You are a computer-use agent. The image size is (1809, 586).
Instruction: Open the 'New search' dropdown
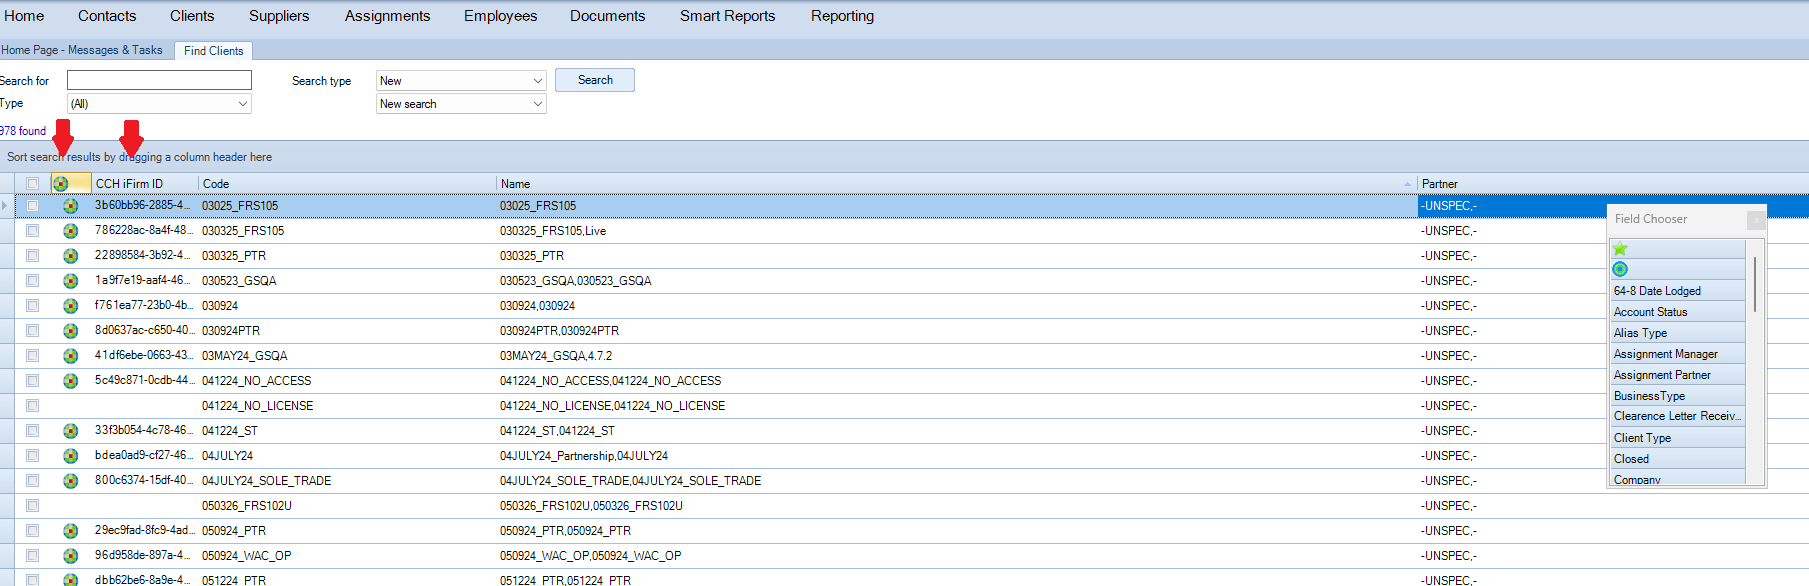pyautogui.click(x=461, y=104)
